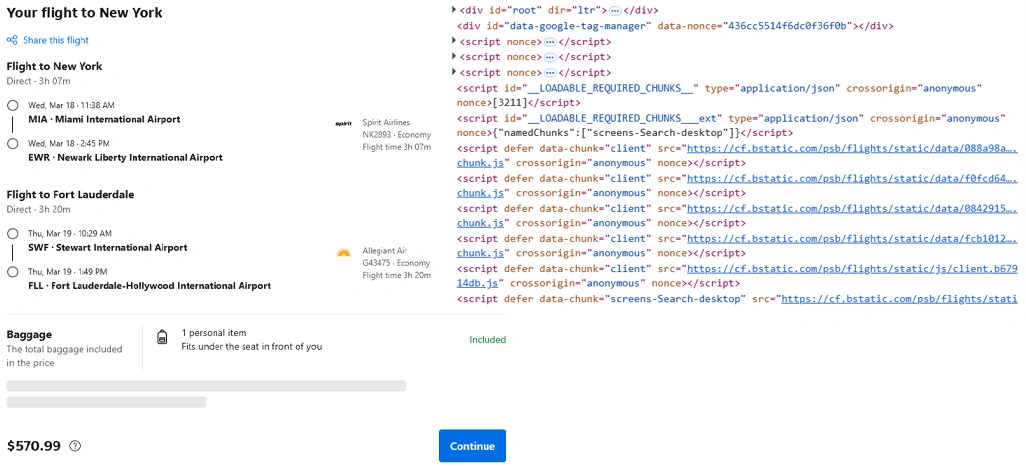Open the screens-Search-desktop script src link
The height and width of the screenshot is (466, 1026).
pos(900,299)
